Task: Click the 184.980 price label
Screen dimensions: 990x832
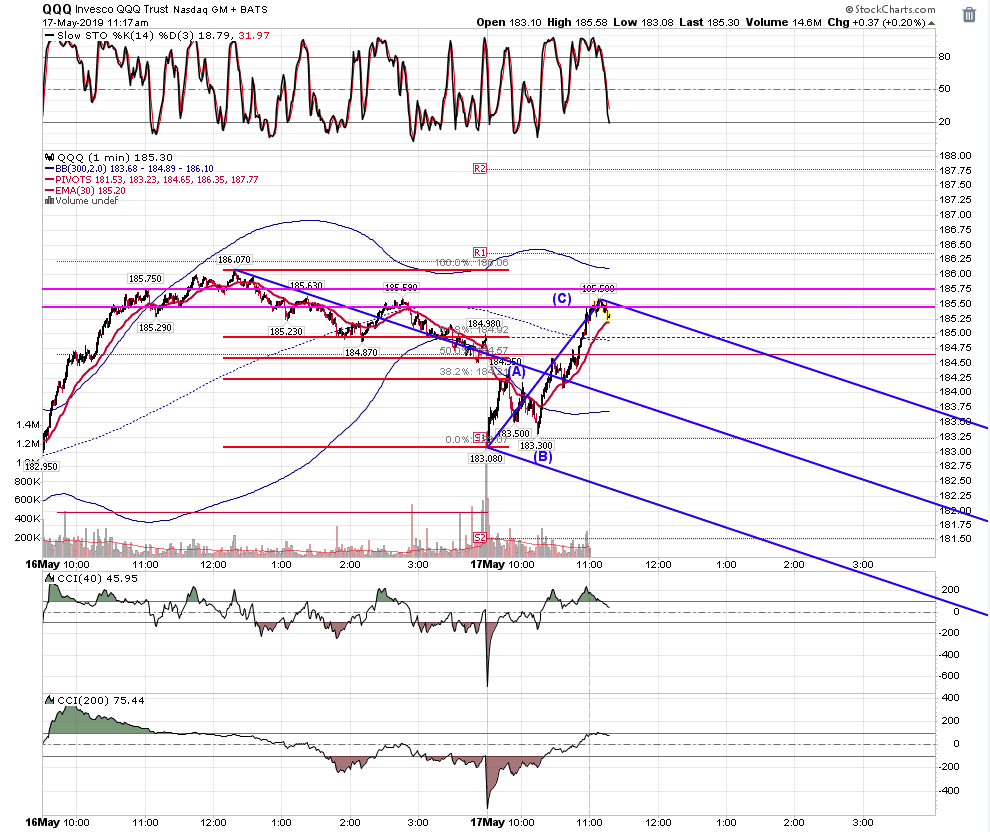Action: (484, 324)
